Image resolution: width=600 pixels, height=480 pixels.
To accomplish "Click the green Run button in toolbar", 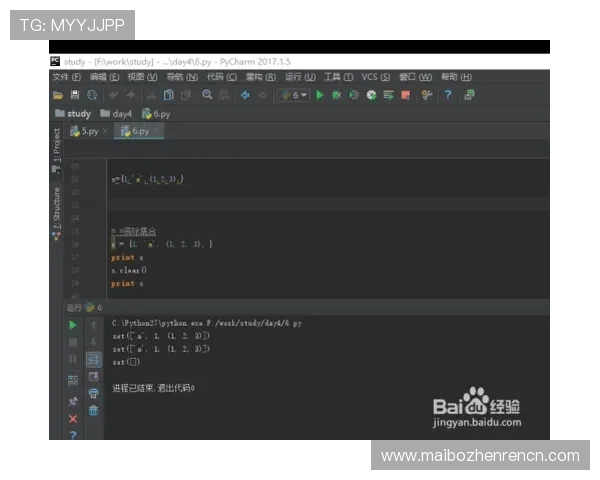I will point(320,95).
